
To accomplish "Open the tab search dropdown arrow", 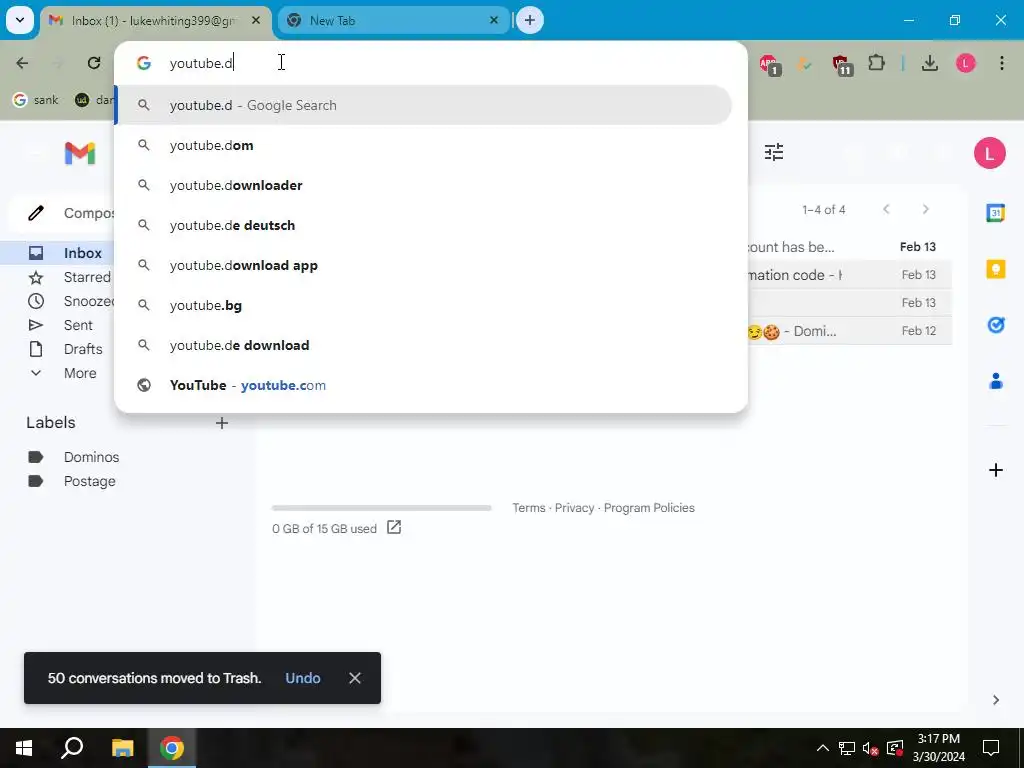I will (20, 20).
